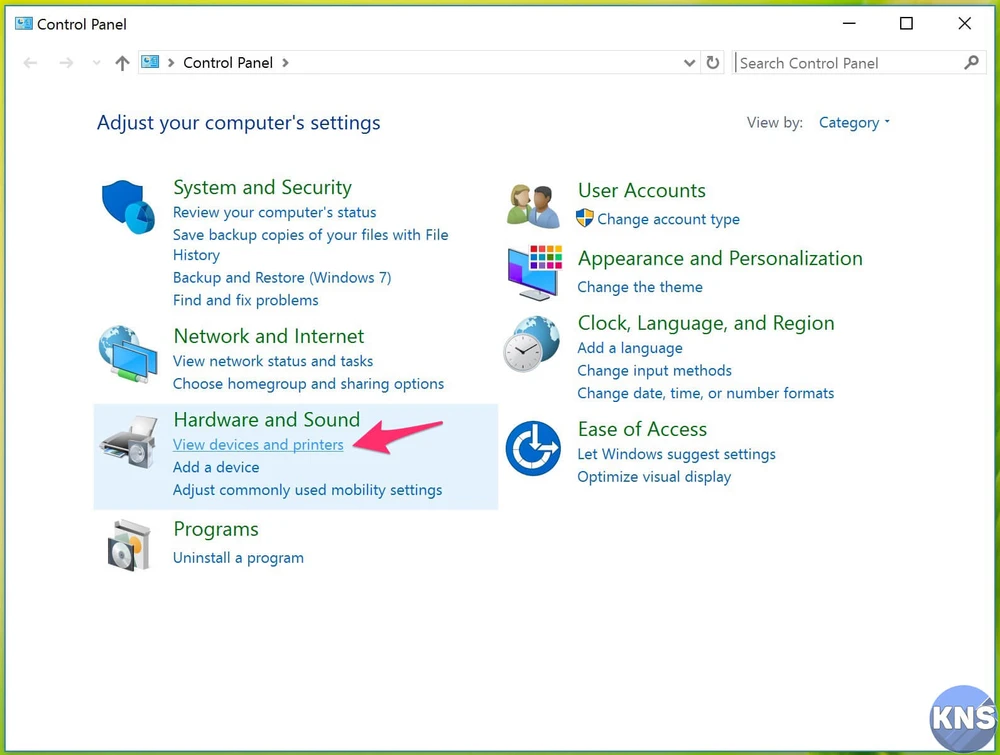
Task: Open Clock, Language, and Region globe-clock icon
Action: 532,344
